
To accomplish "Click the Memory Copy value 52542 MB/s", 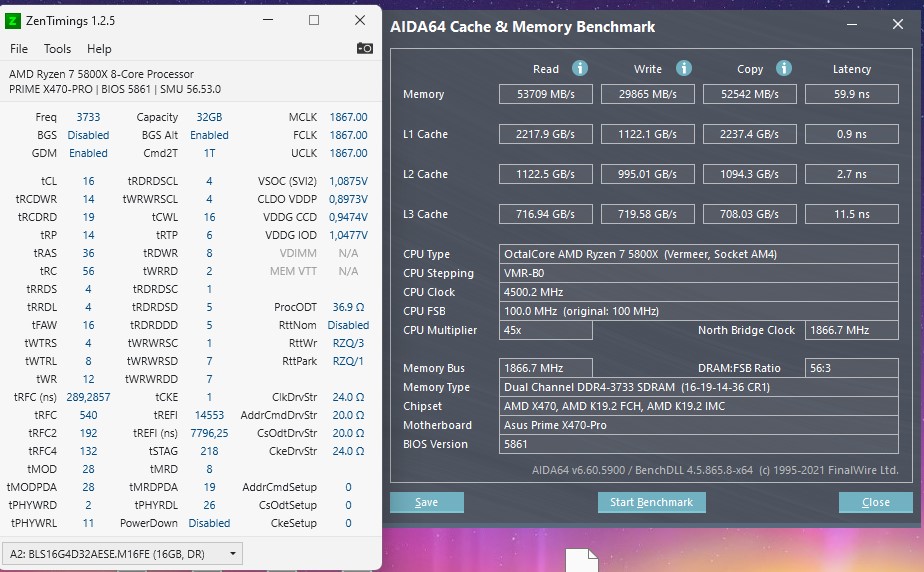I will 750,94.
